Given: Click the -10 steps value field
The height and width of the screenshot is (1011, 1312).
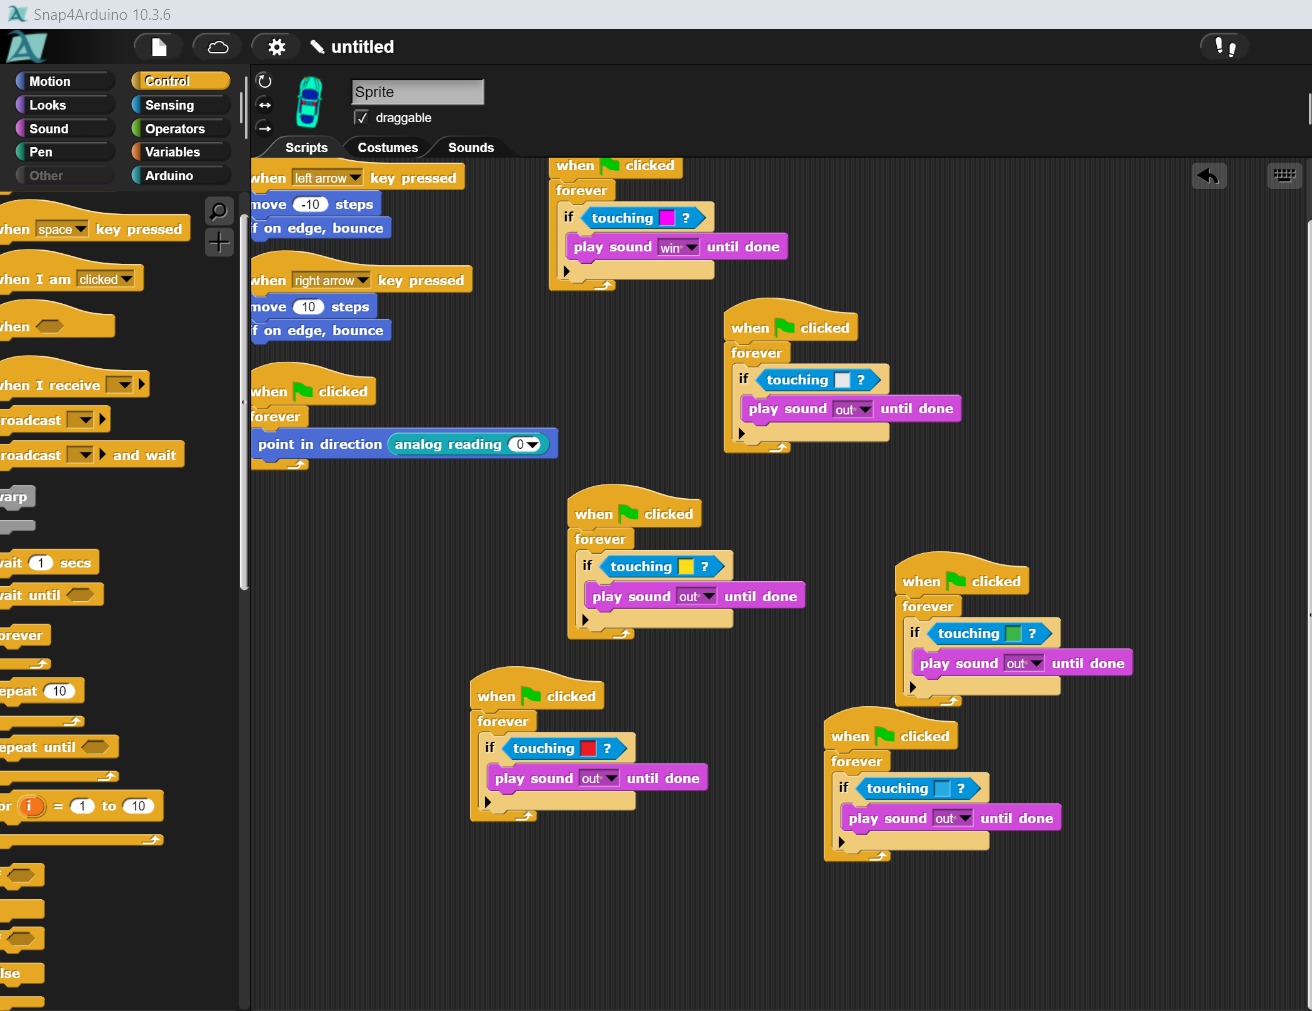Looking at the screenshot, I should (x=311, y=204).
